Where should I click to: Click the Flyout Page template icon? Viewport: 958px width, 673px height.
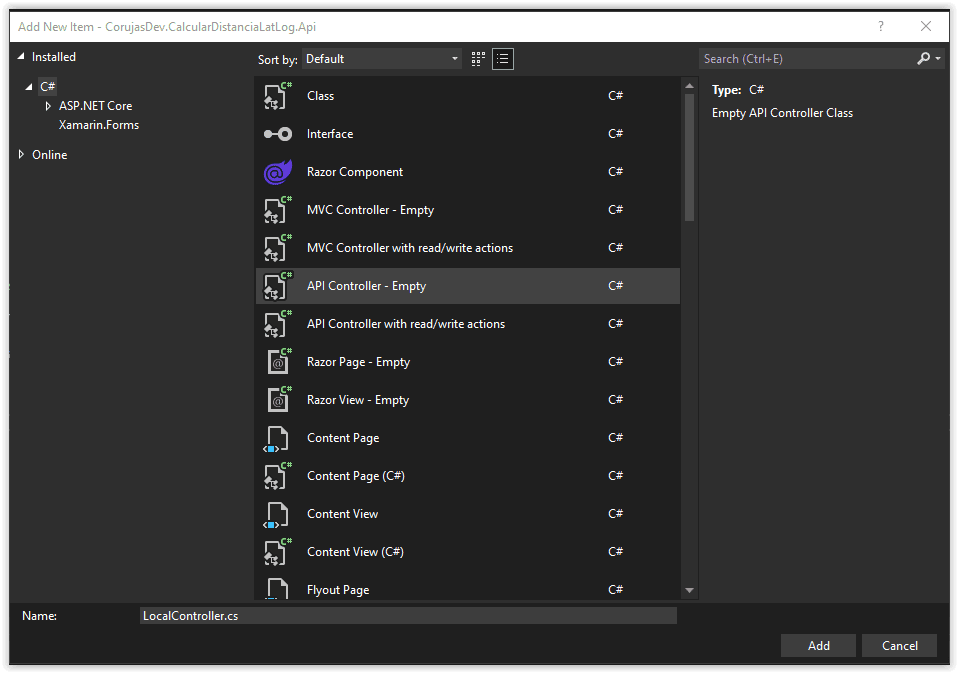(277, 588)
